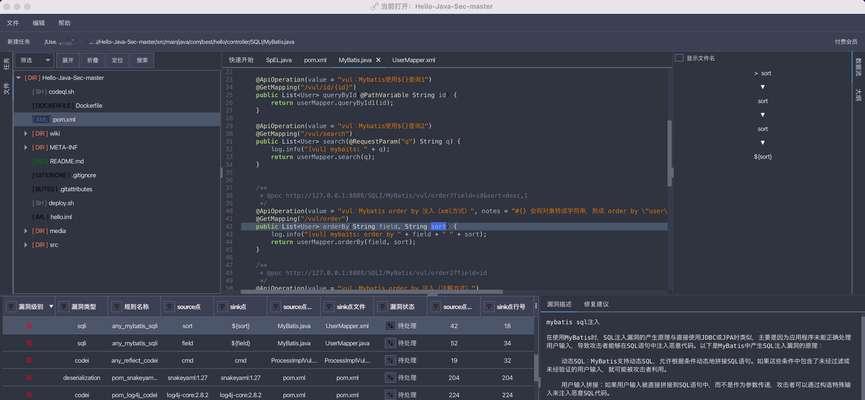Switch to the UserMapper.xml tab
Image resolution: width=865 pixels, height=400 pixels.
coord(413,60)
